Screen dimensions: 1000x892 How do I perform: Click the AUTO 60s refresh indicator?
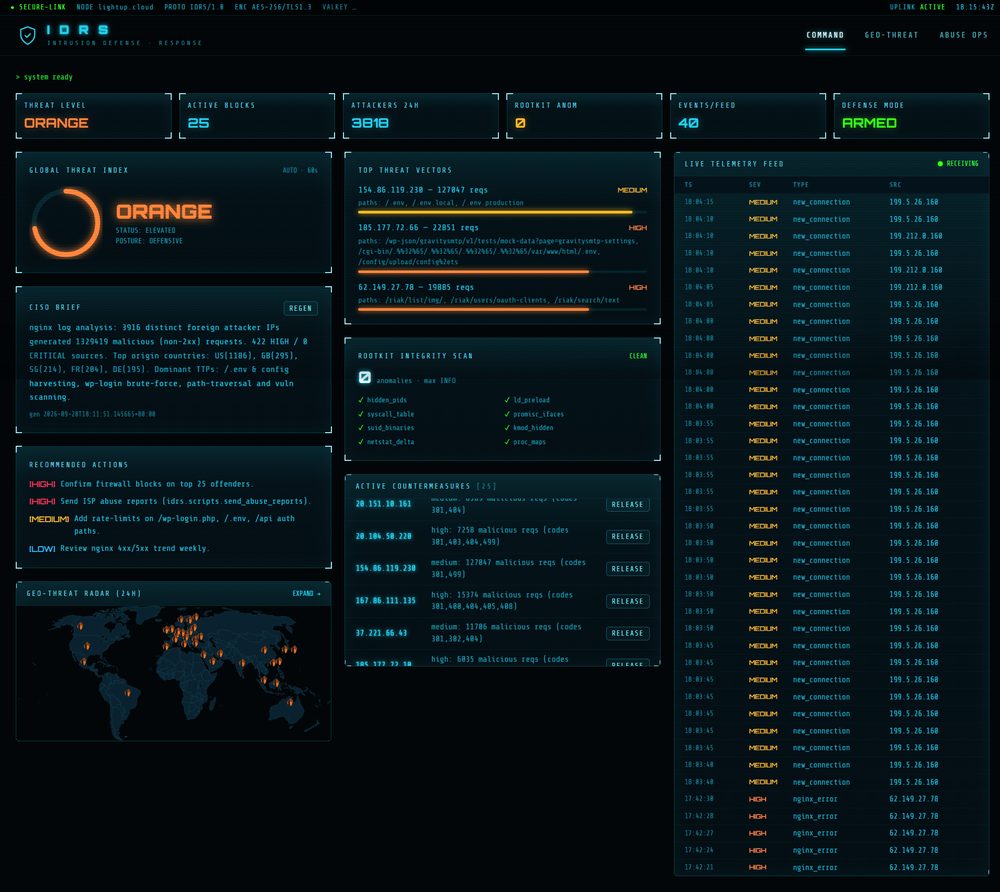click(300, 170)
